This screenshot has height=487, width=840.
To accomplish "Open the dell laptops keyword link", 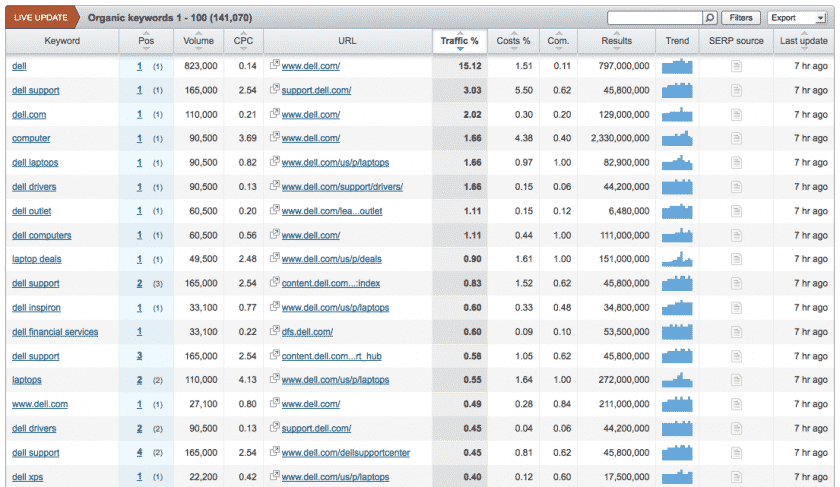I will 35,162.
